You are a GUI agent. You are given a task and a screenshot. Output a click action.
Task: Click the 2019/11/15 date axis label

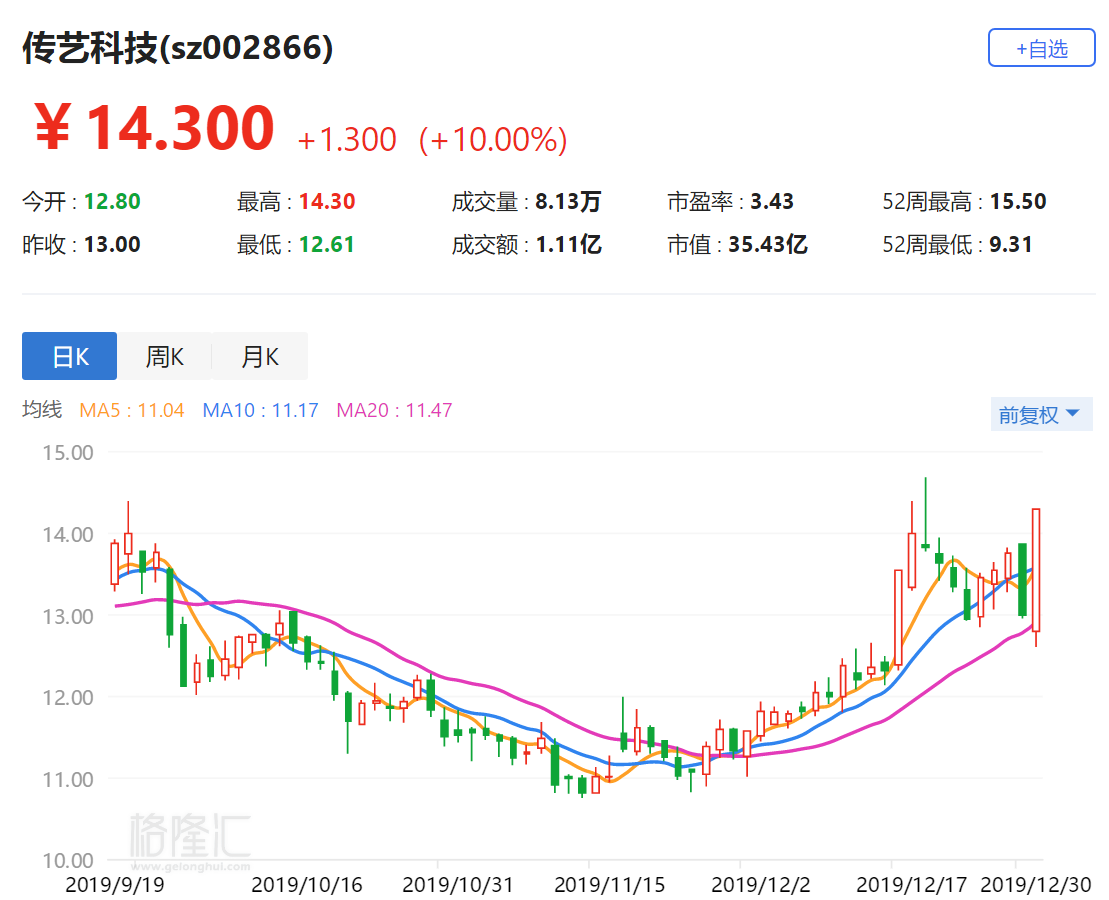click(610, 884)
